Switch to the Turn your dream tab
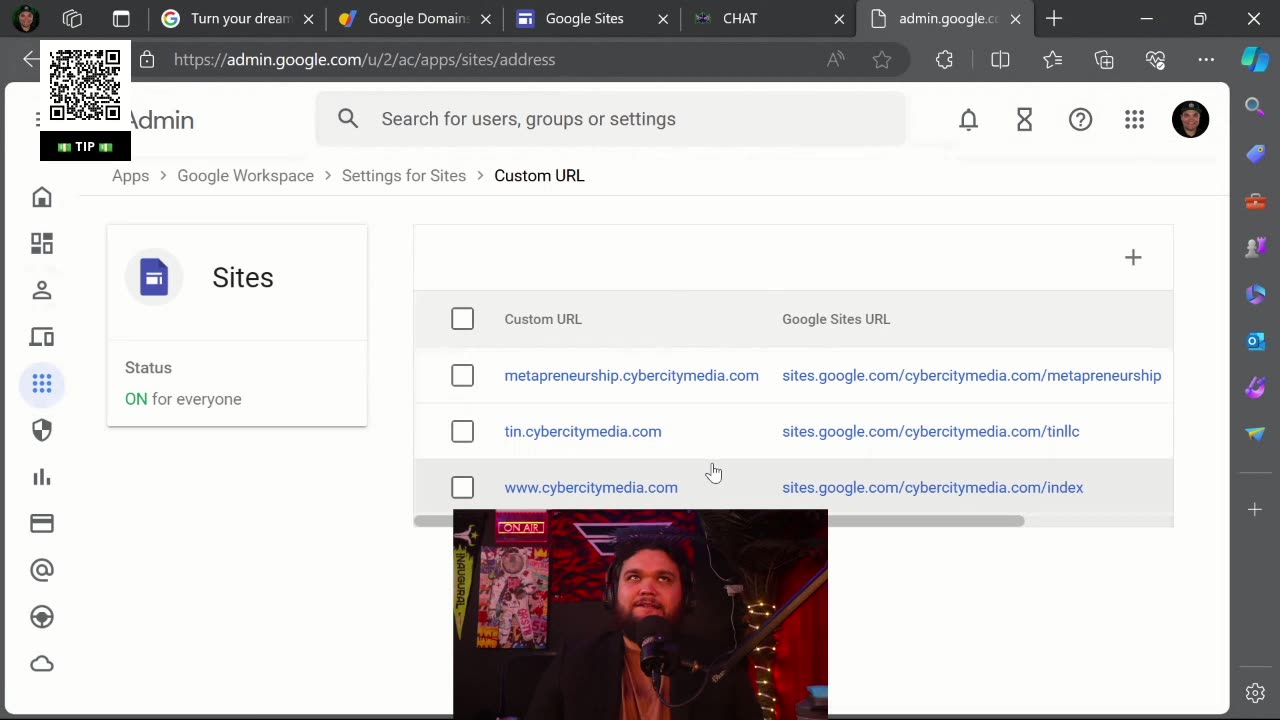Screen dimensions: 1280x720 236,19
